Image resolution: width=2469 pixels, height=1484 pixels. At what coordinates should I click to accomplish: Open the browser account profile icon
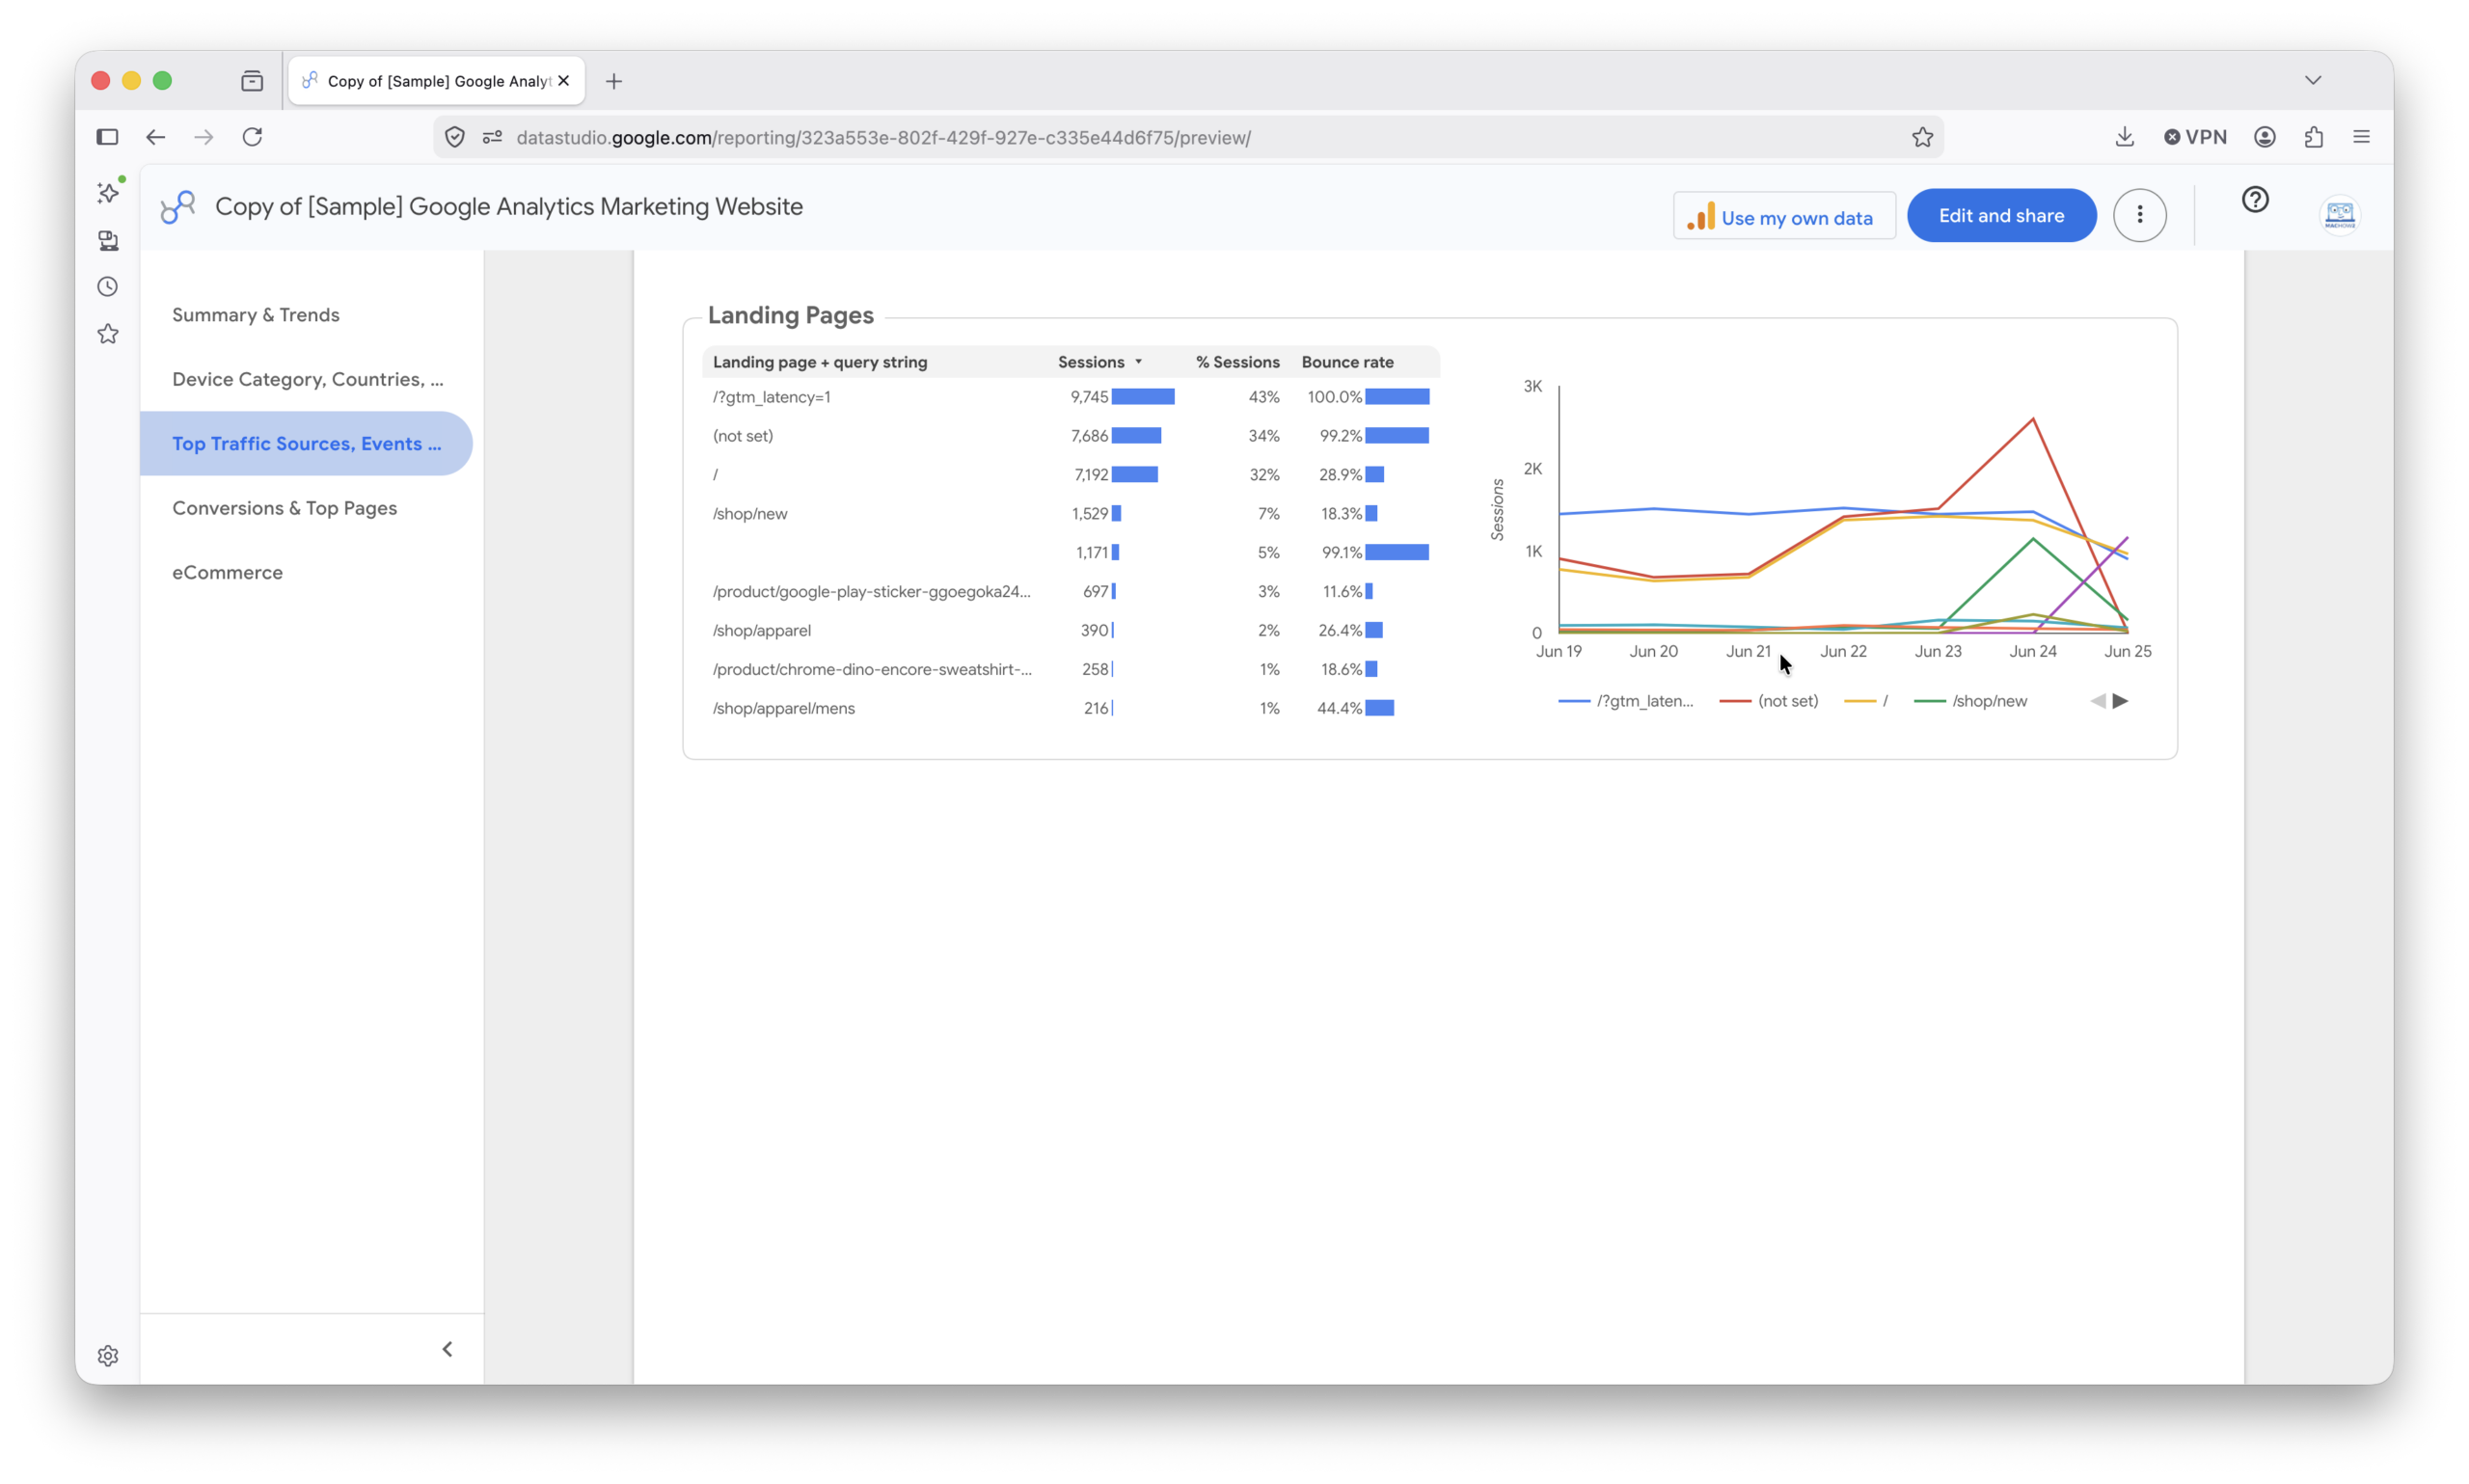[2264, 137]
